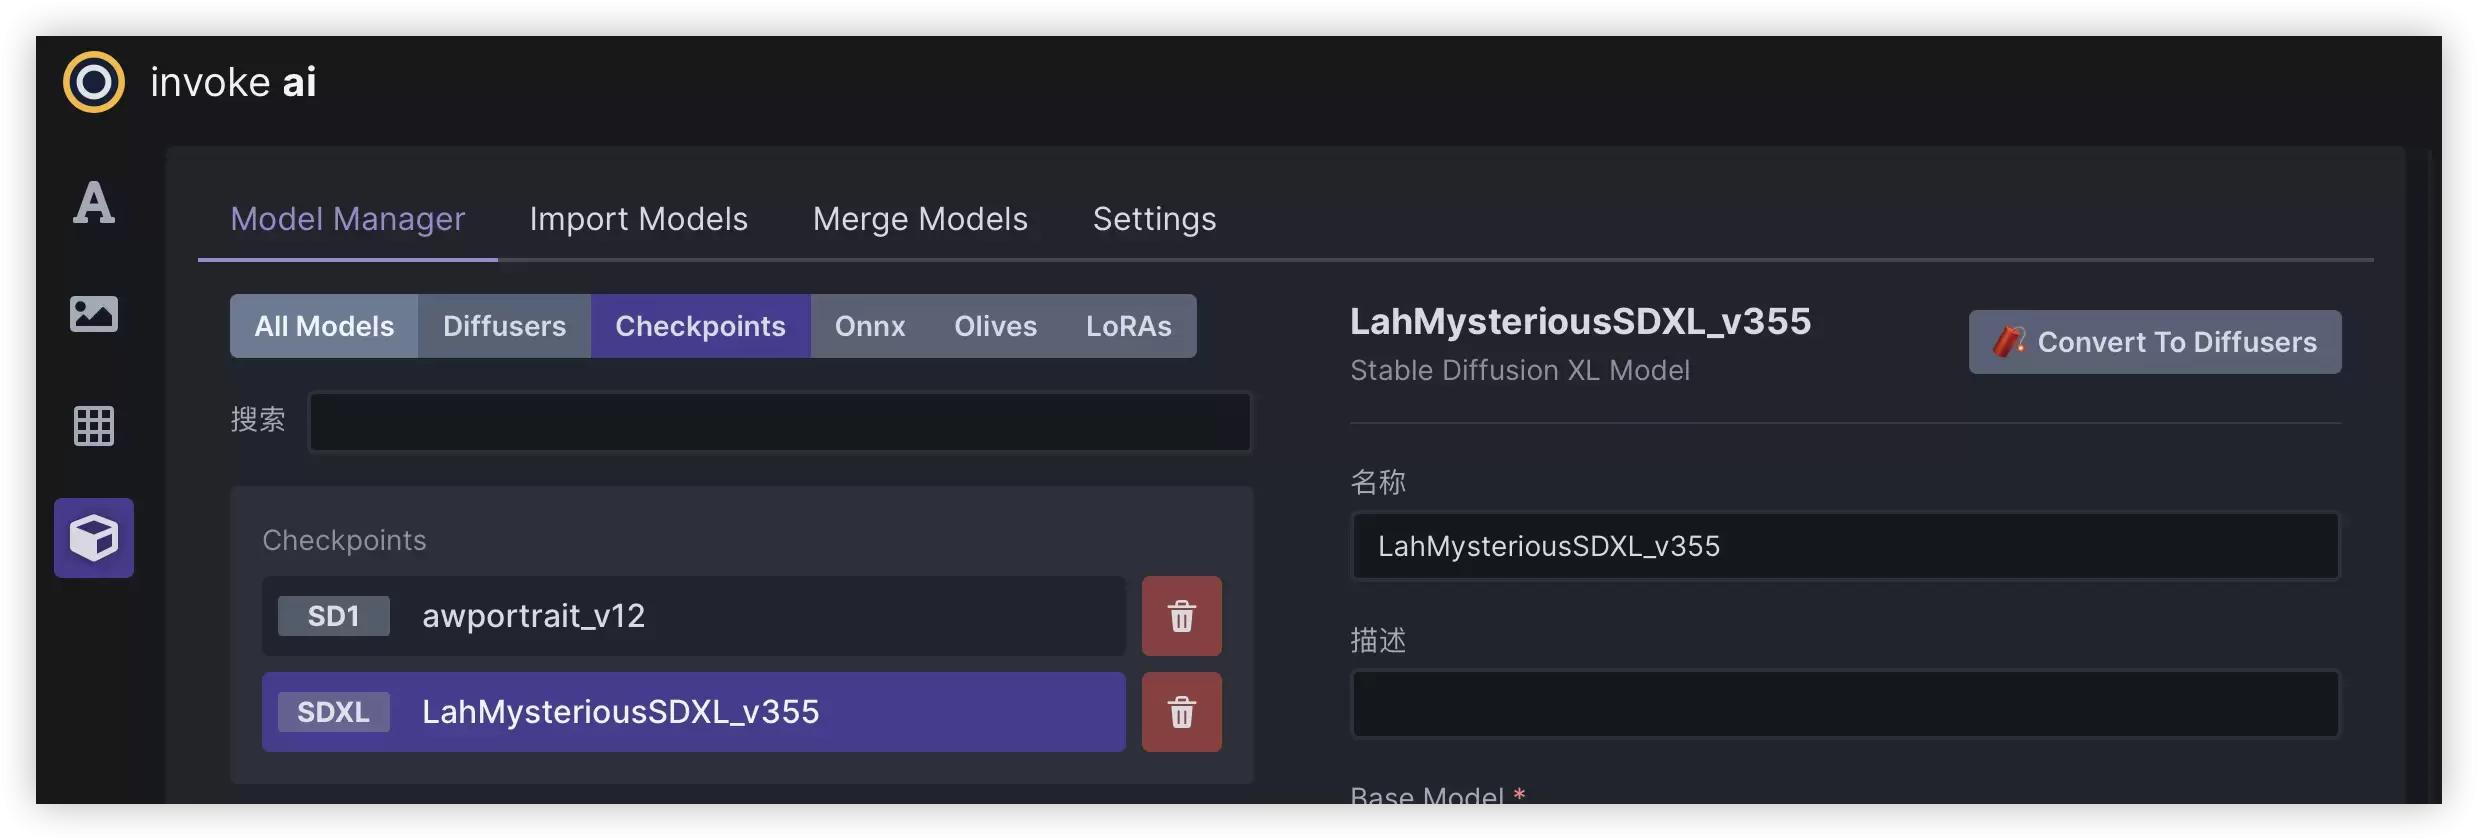
Task: Switch to the Import Models tab
Action: point(639,219)
